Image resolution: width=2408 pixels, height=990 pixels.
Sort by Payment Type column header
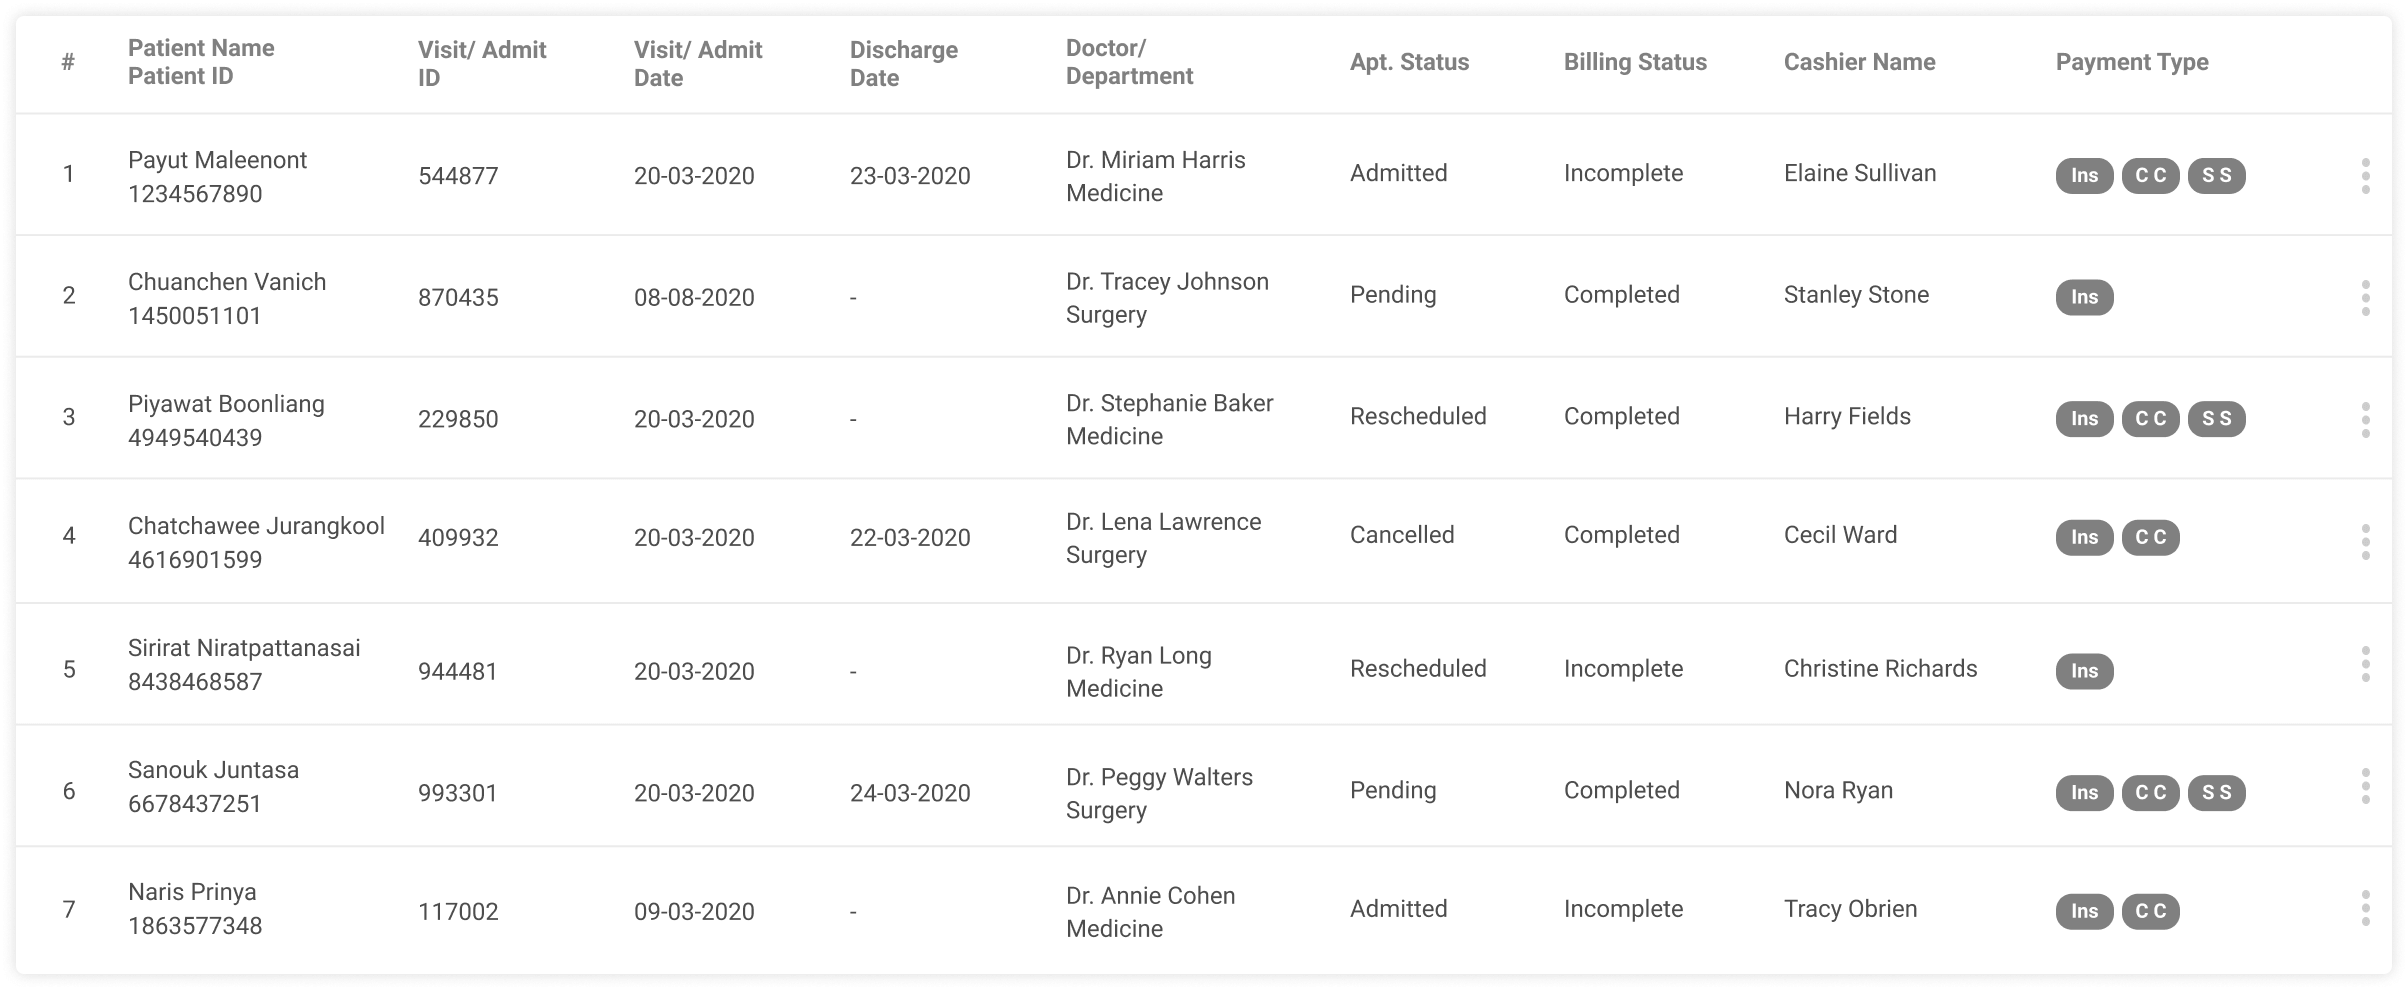[x=2132, y=62]
